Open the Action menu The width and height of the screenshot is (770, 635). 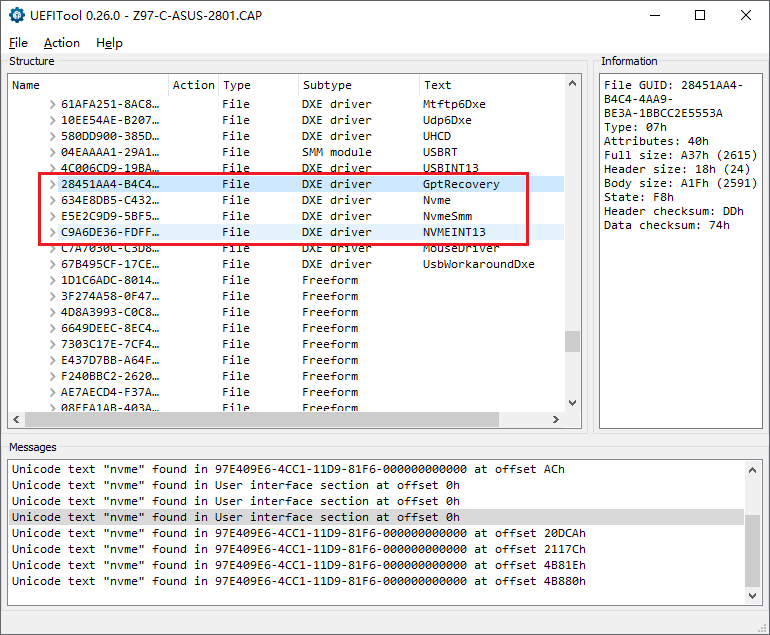(62, 43)
